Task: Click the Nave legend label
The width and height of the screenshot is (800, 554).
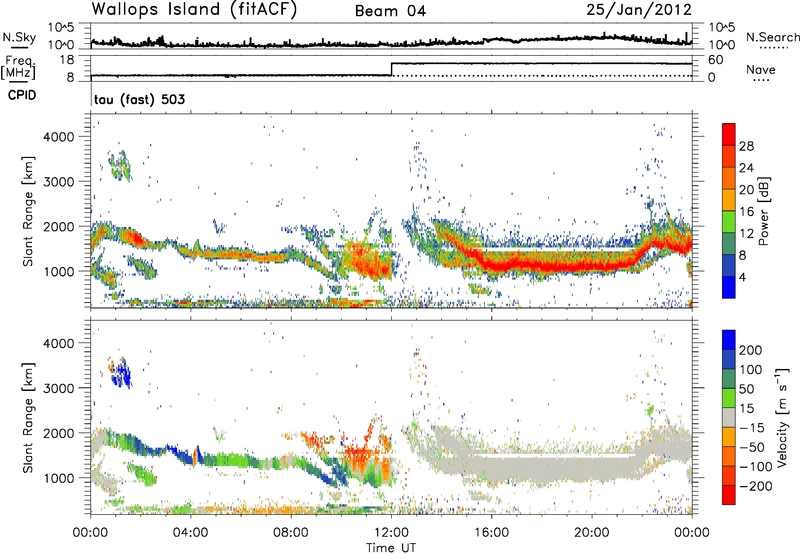Action: click(761, 69)
